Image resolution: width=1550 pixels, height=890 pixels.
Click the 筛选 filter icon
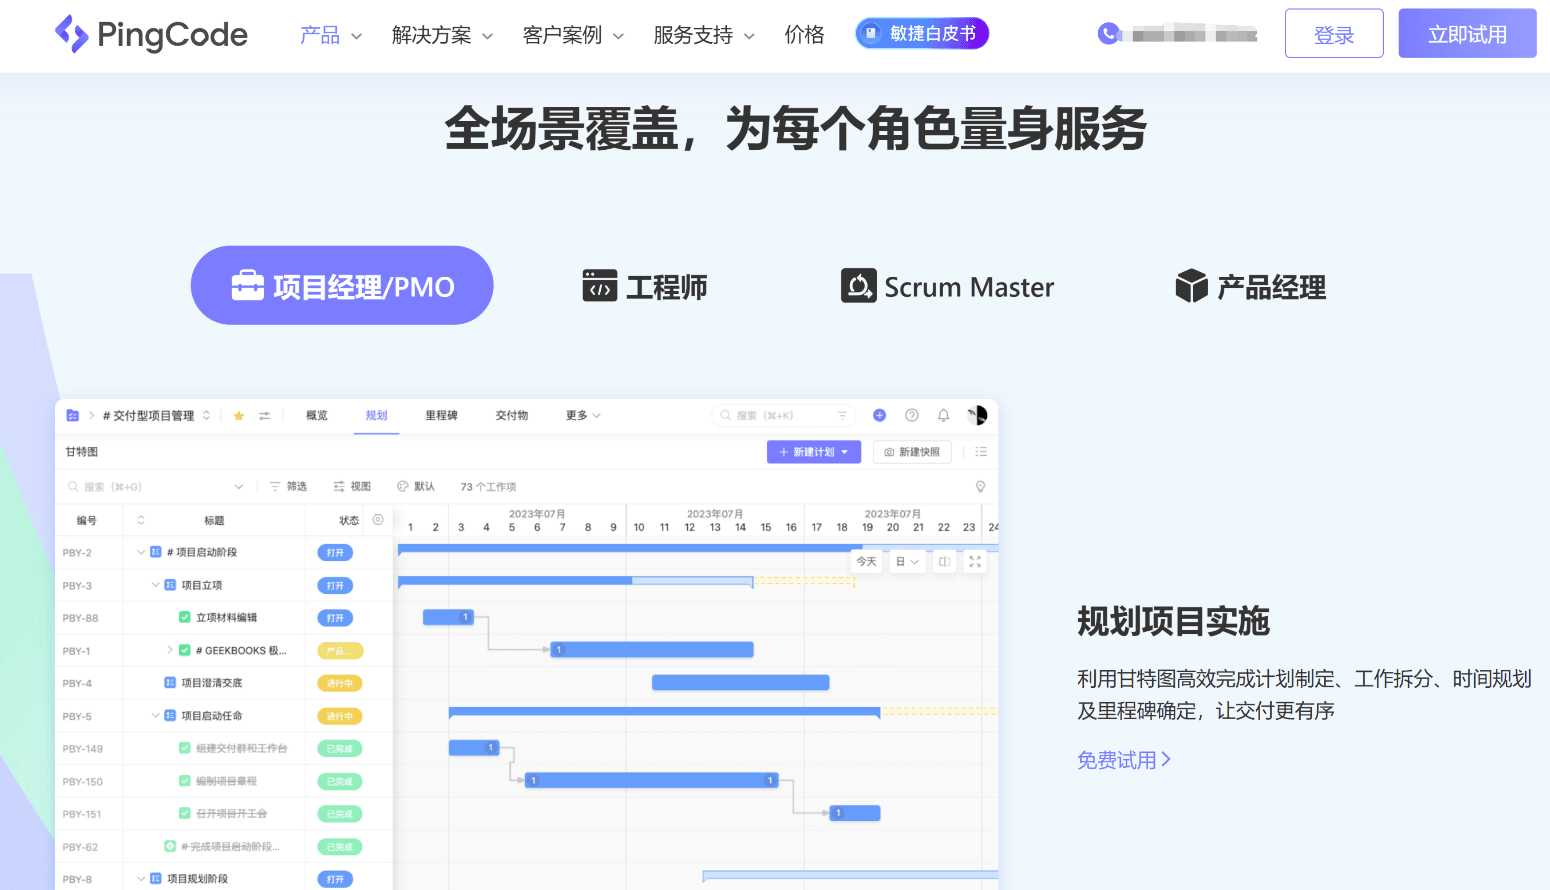click(x=275, y=487)
